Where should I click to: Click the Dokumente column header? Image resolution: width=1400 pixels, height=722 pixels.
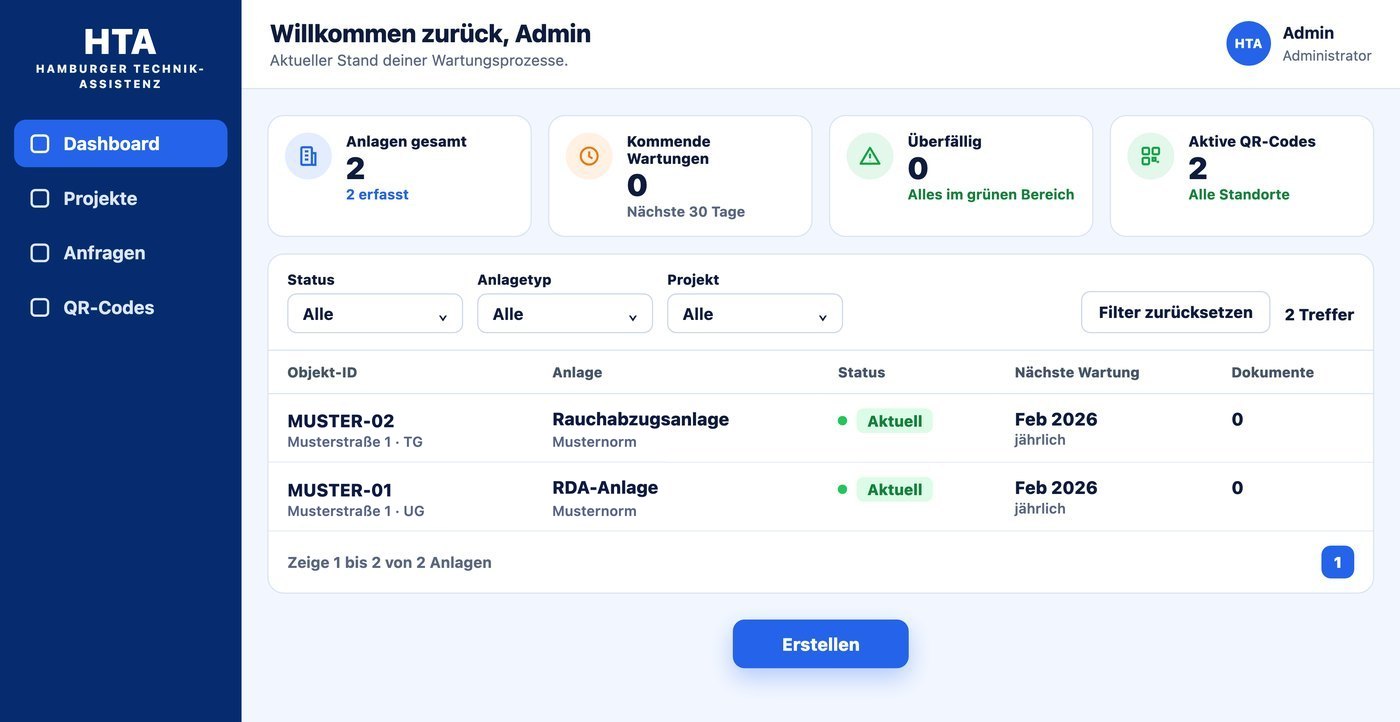[1272, 372]
